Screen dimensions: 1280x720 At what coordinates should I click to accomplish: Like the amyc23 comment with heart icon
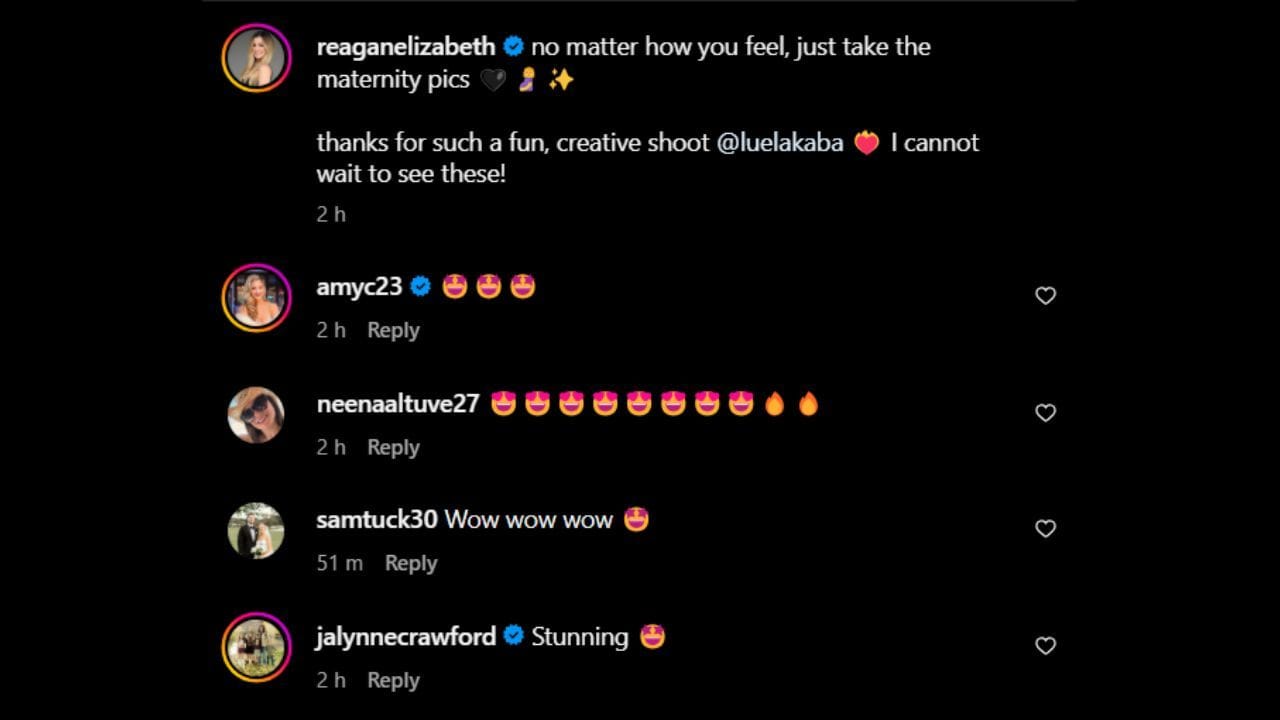click(x=1045, y=296)
